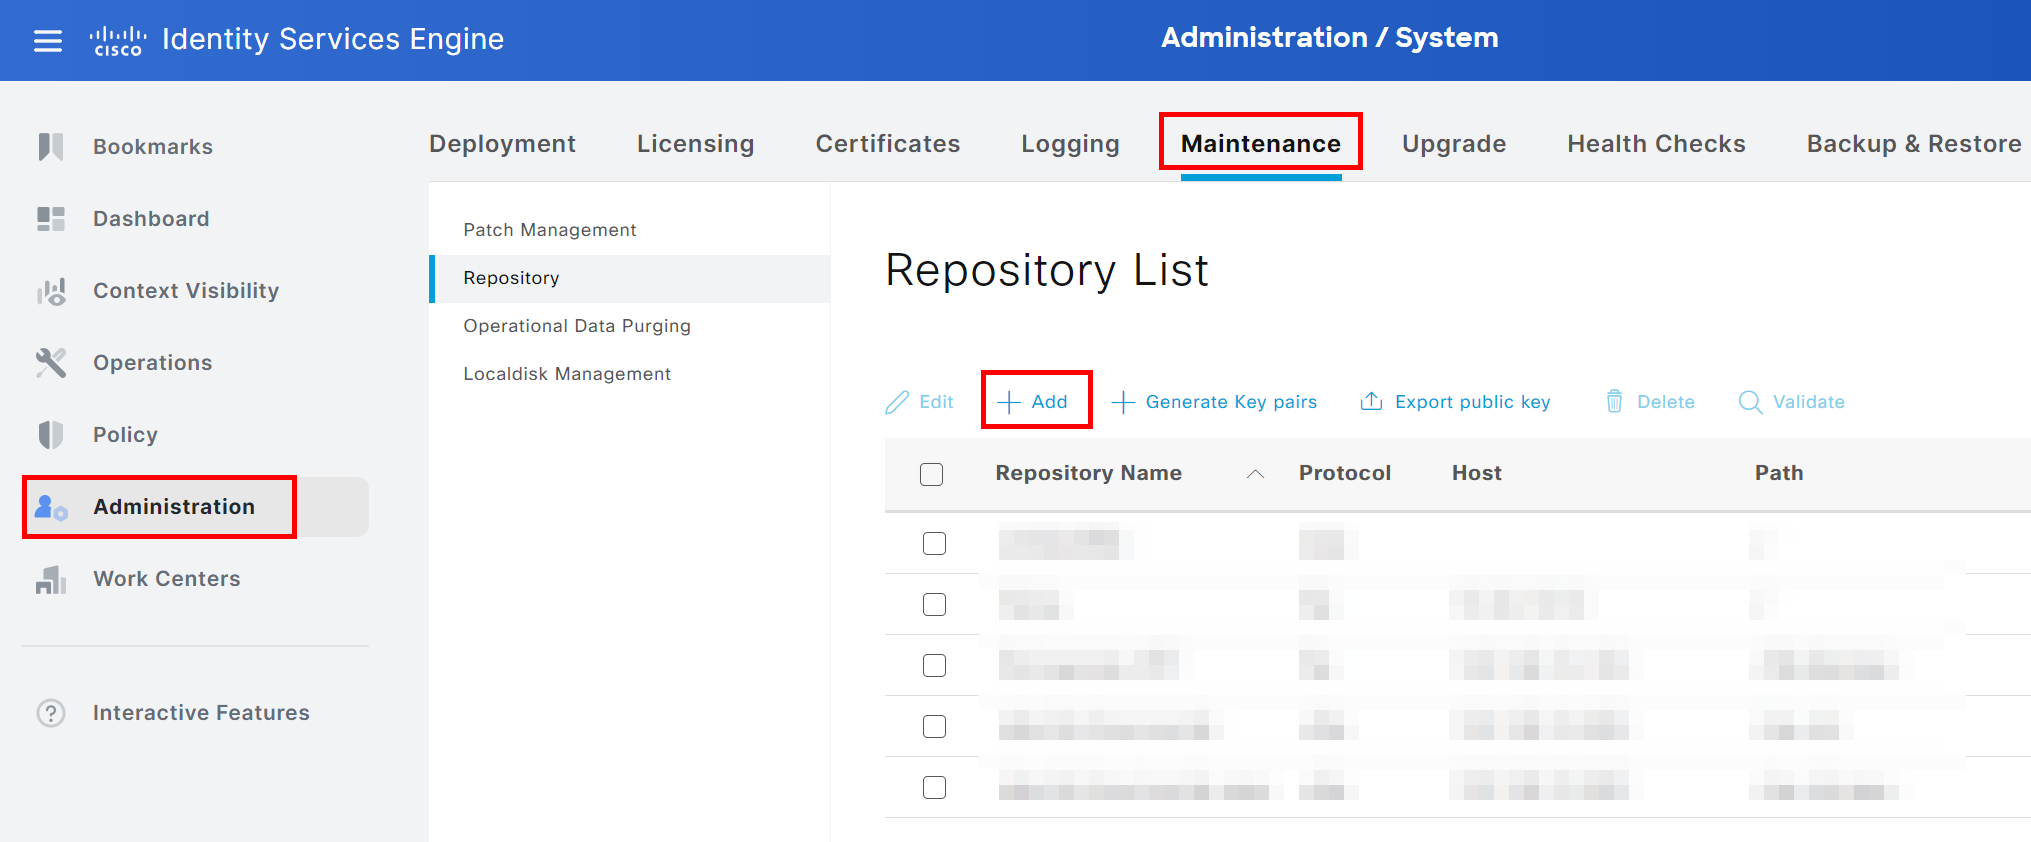
Task: Click the Dashboard icon in sidebar
Action: coord(51,219)
